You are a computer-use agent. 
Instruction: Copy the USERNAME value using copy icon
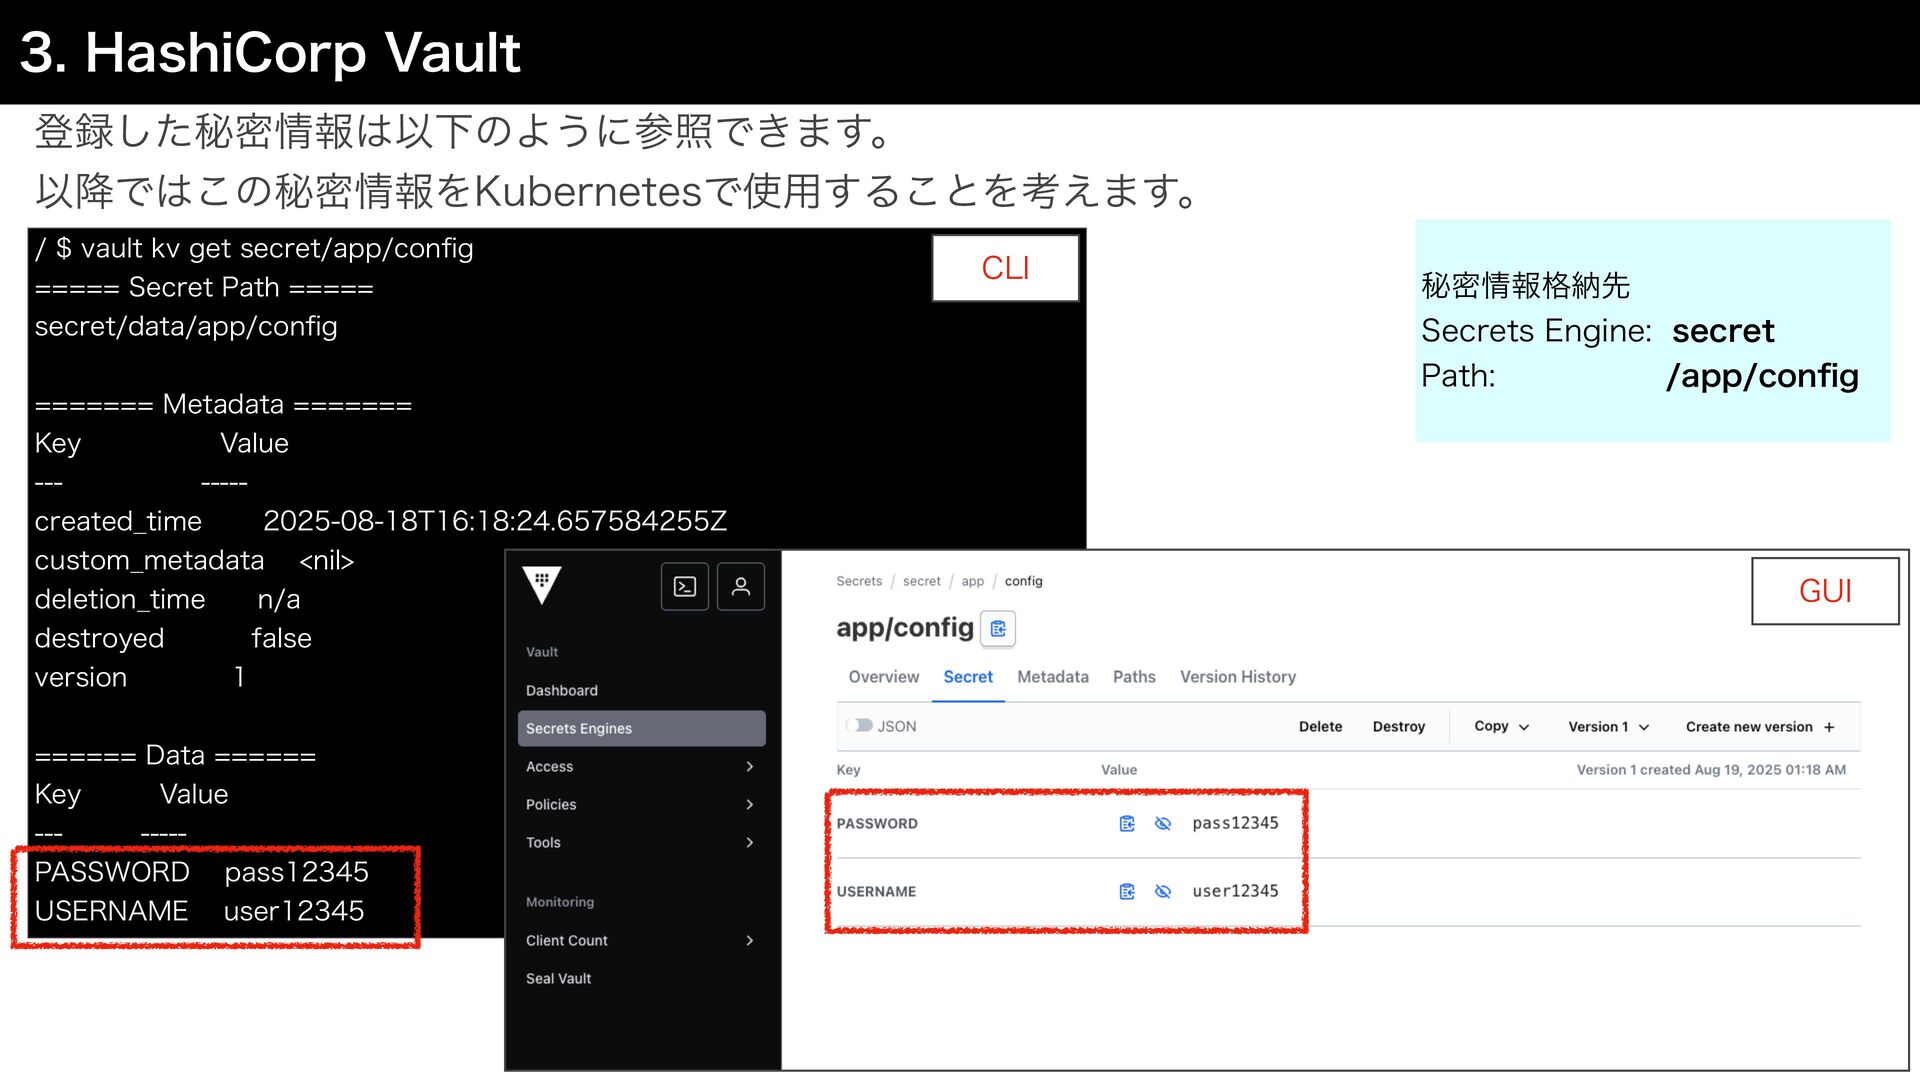coord(1127,891)
